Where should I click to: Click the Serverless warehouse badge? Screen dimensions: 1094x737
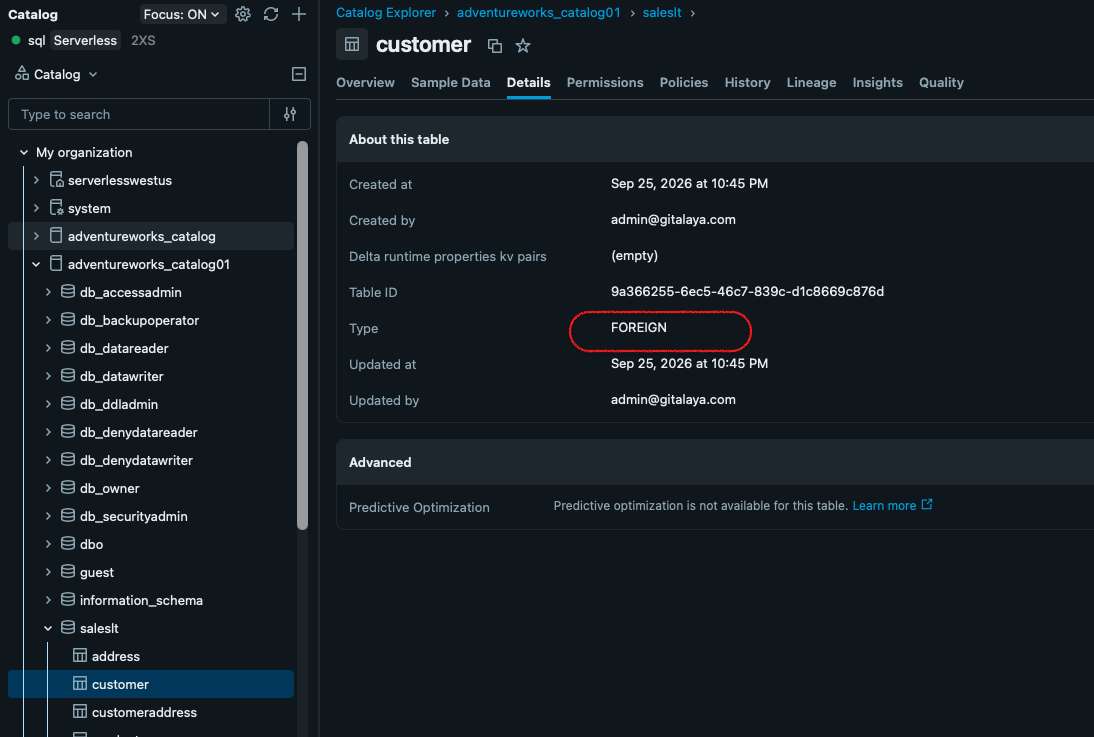(x=85, y=40)
